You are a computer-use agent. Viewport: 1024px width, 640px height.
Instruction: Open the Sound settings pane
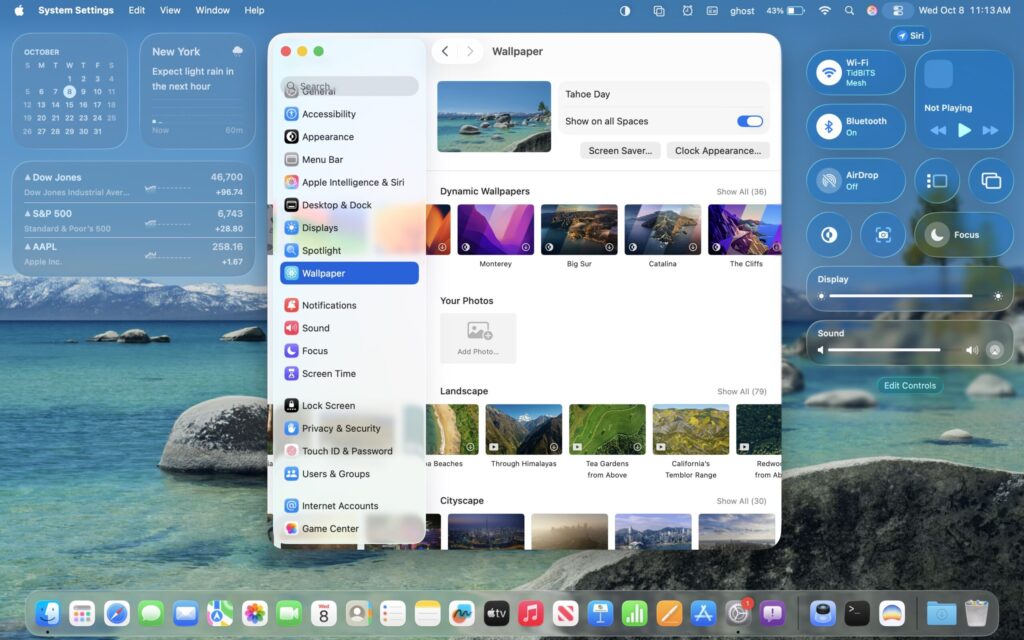pyautogui.click(x=314, y=328)
